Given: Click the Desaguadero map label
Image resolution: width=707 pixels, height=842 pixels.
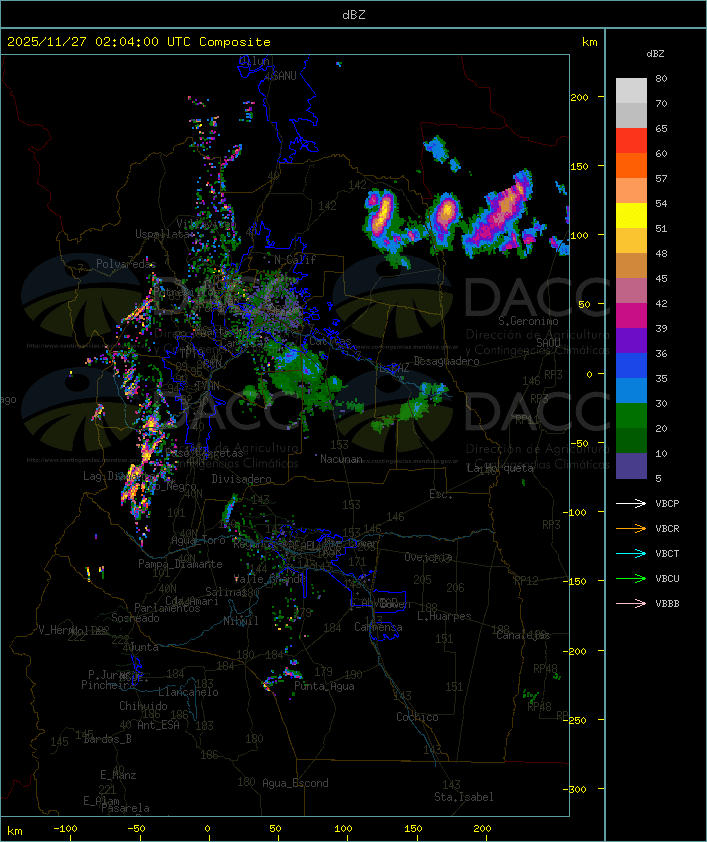Looking at the screenshot, I should (446, 361).
